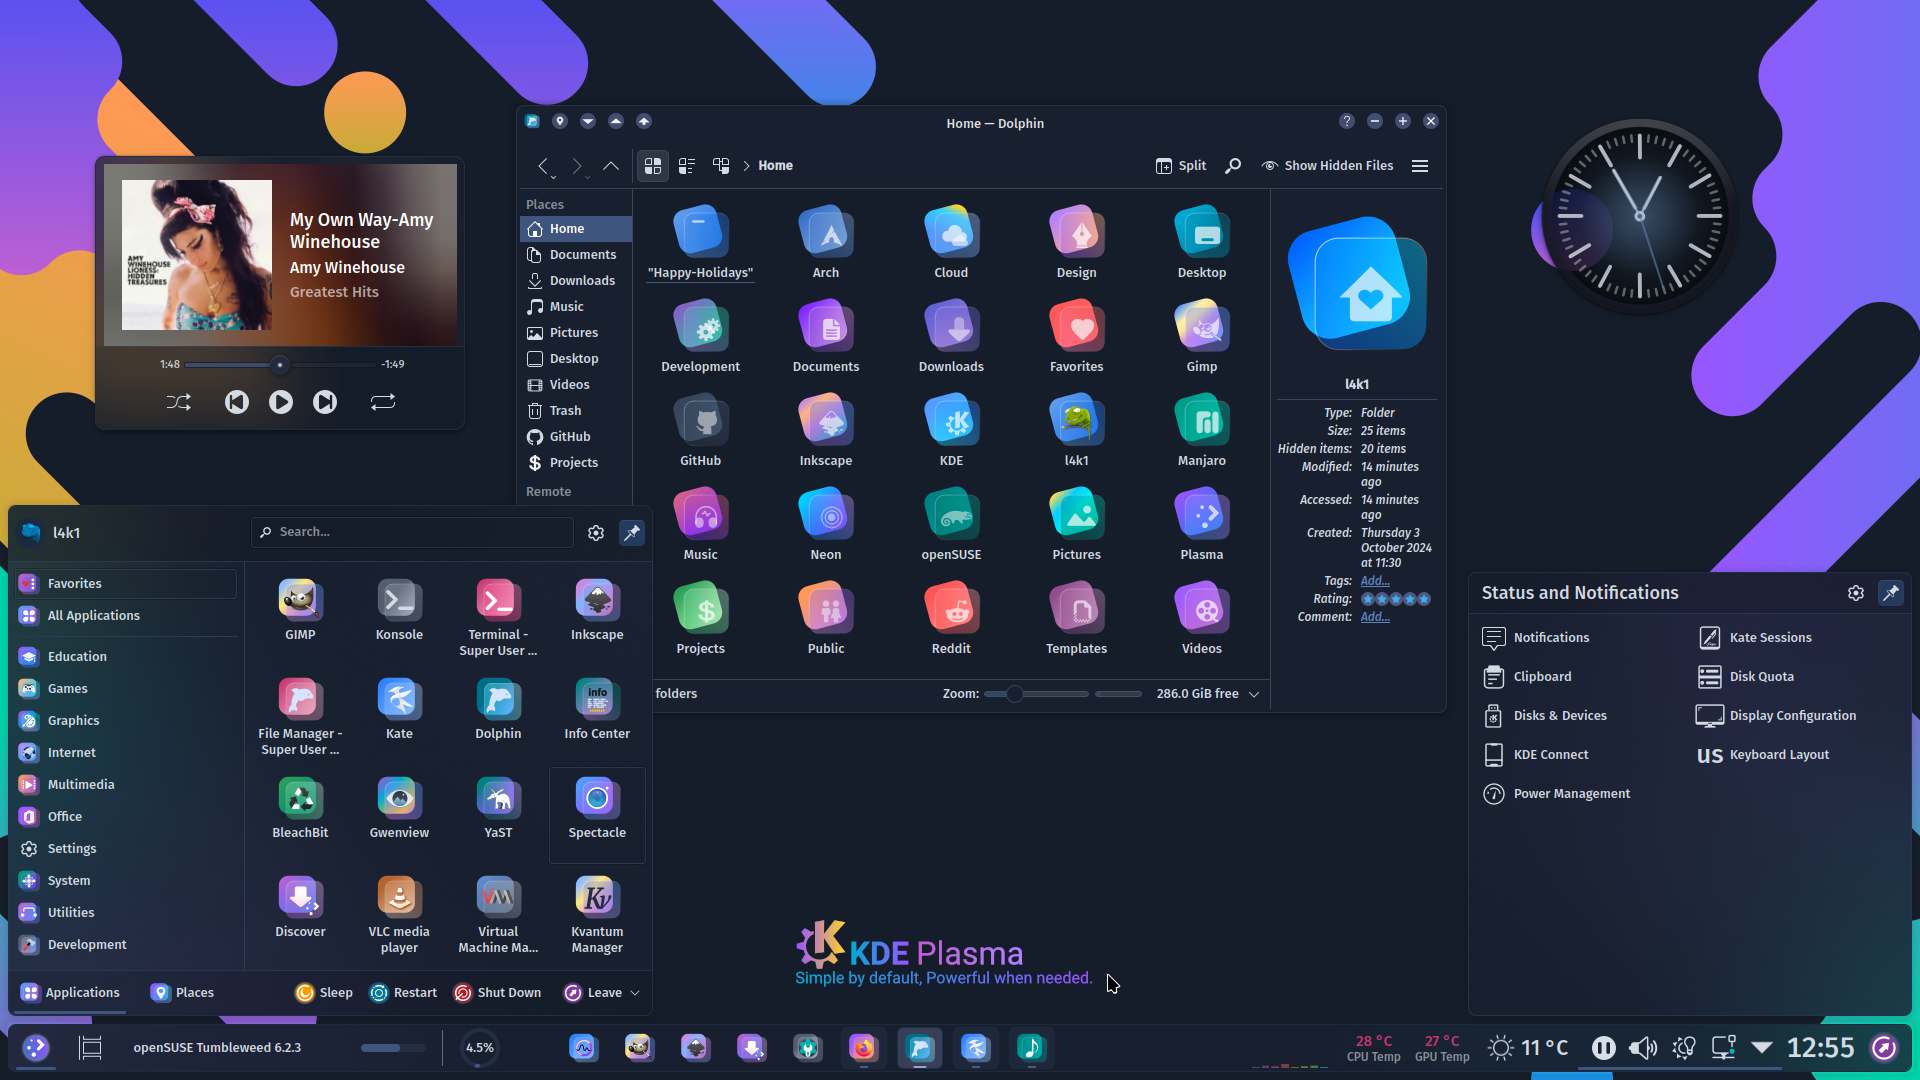This screenshot has height=1080, width=1920.
Task: Open the Templates folder
Action: (x=1076, y=618)
